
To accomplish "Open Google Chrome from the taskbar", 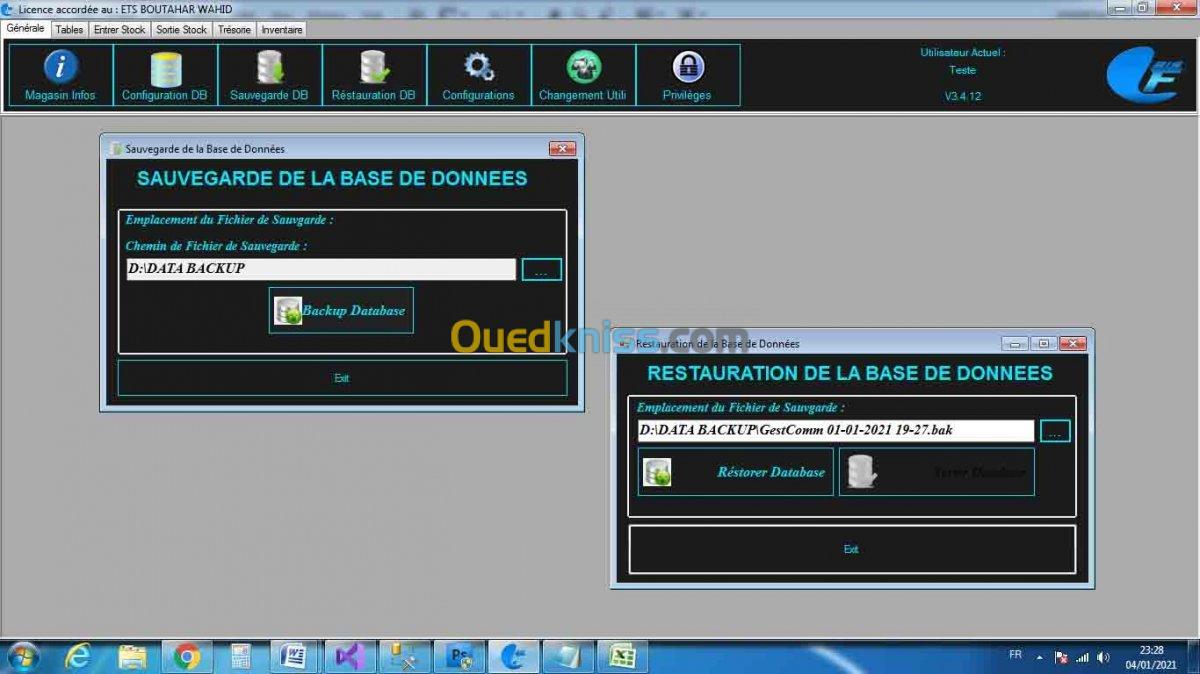I will pos(186,656).
